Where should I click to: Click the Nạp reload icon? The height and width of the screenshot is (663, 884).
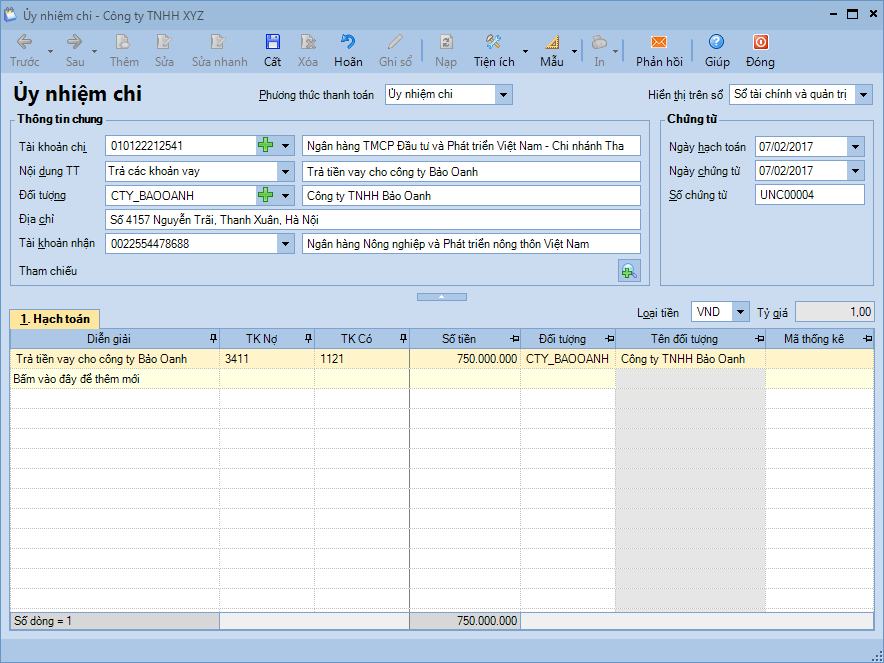[446, 42]
